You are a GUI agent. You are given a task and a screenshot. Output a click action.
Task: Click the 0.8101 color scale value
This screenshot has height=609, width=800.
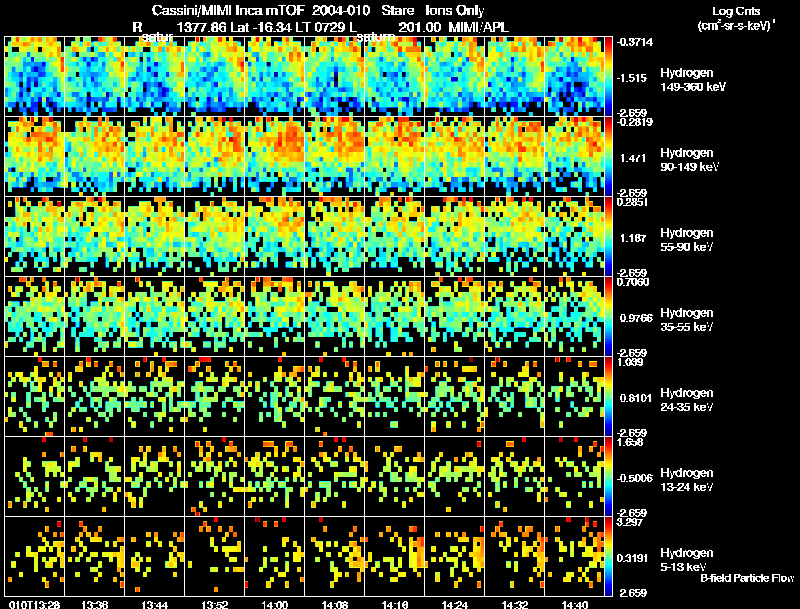636,398
